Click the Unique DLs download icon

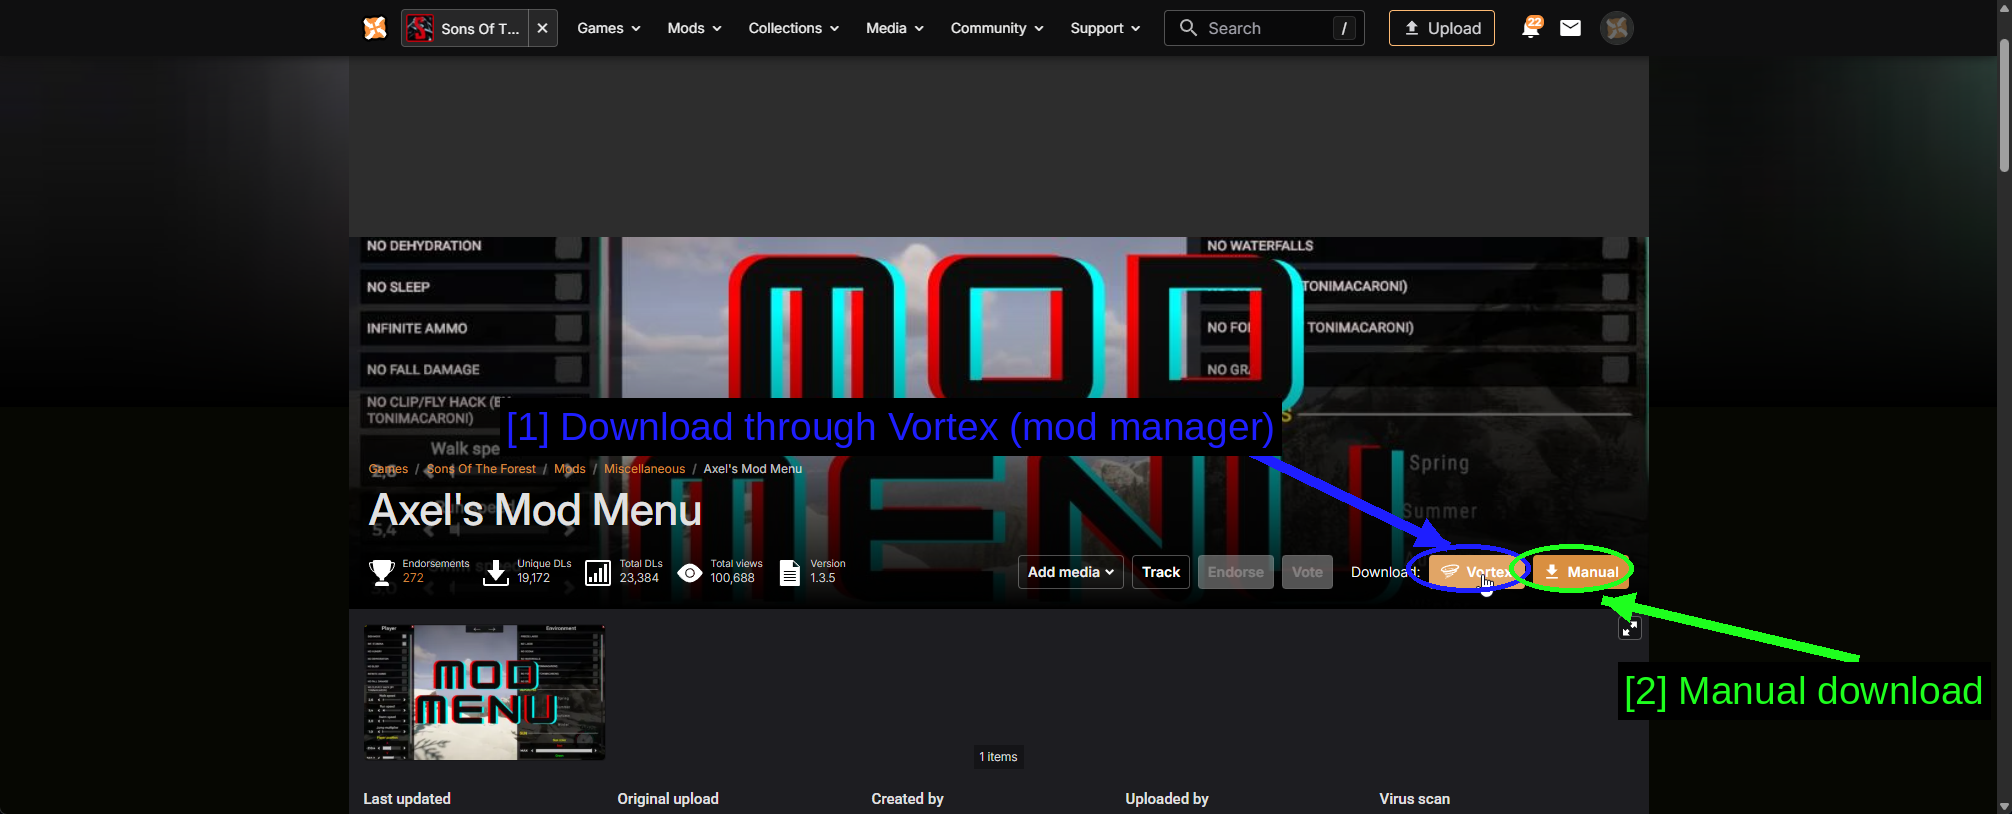pos(496,572)
